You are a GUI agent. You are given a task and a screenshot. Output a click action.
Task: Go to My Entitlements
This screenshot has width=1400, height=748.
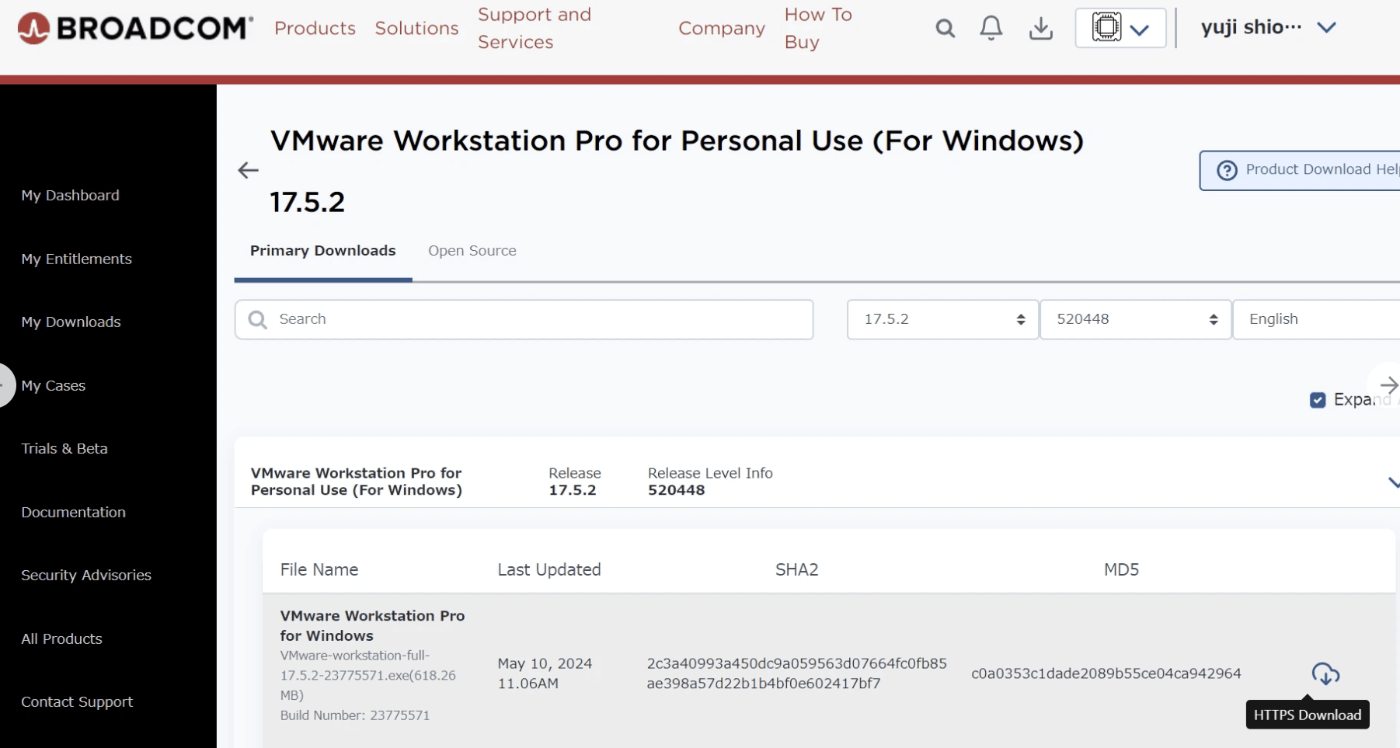(76, 259)
